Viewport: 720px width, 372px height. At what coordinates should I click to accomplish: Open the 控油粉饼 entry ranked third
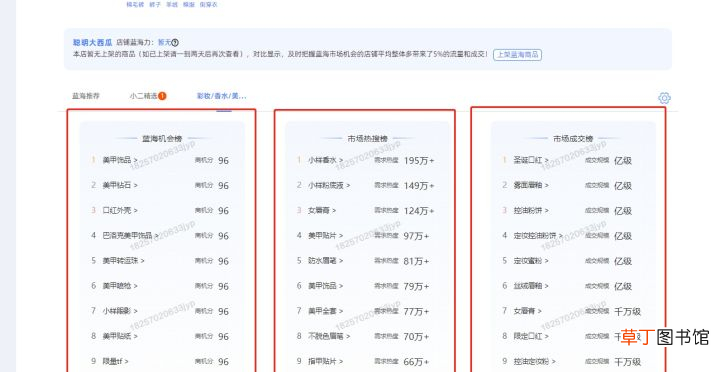(531, 210)
